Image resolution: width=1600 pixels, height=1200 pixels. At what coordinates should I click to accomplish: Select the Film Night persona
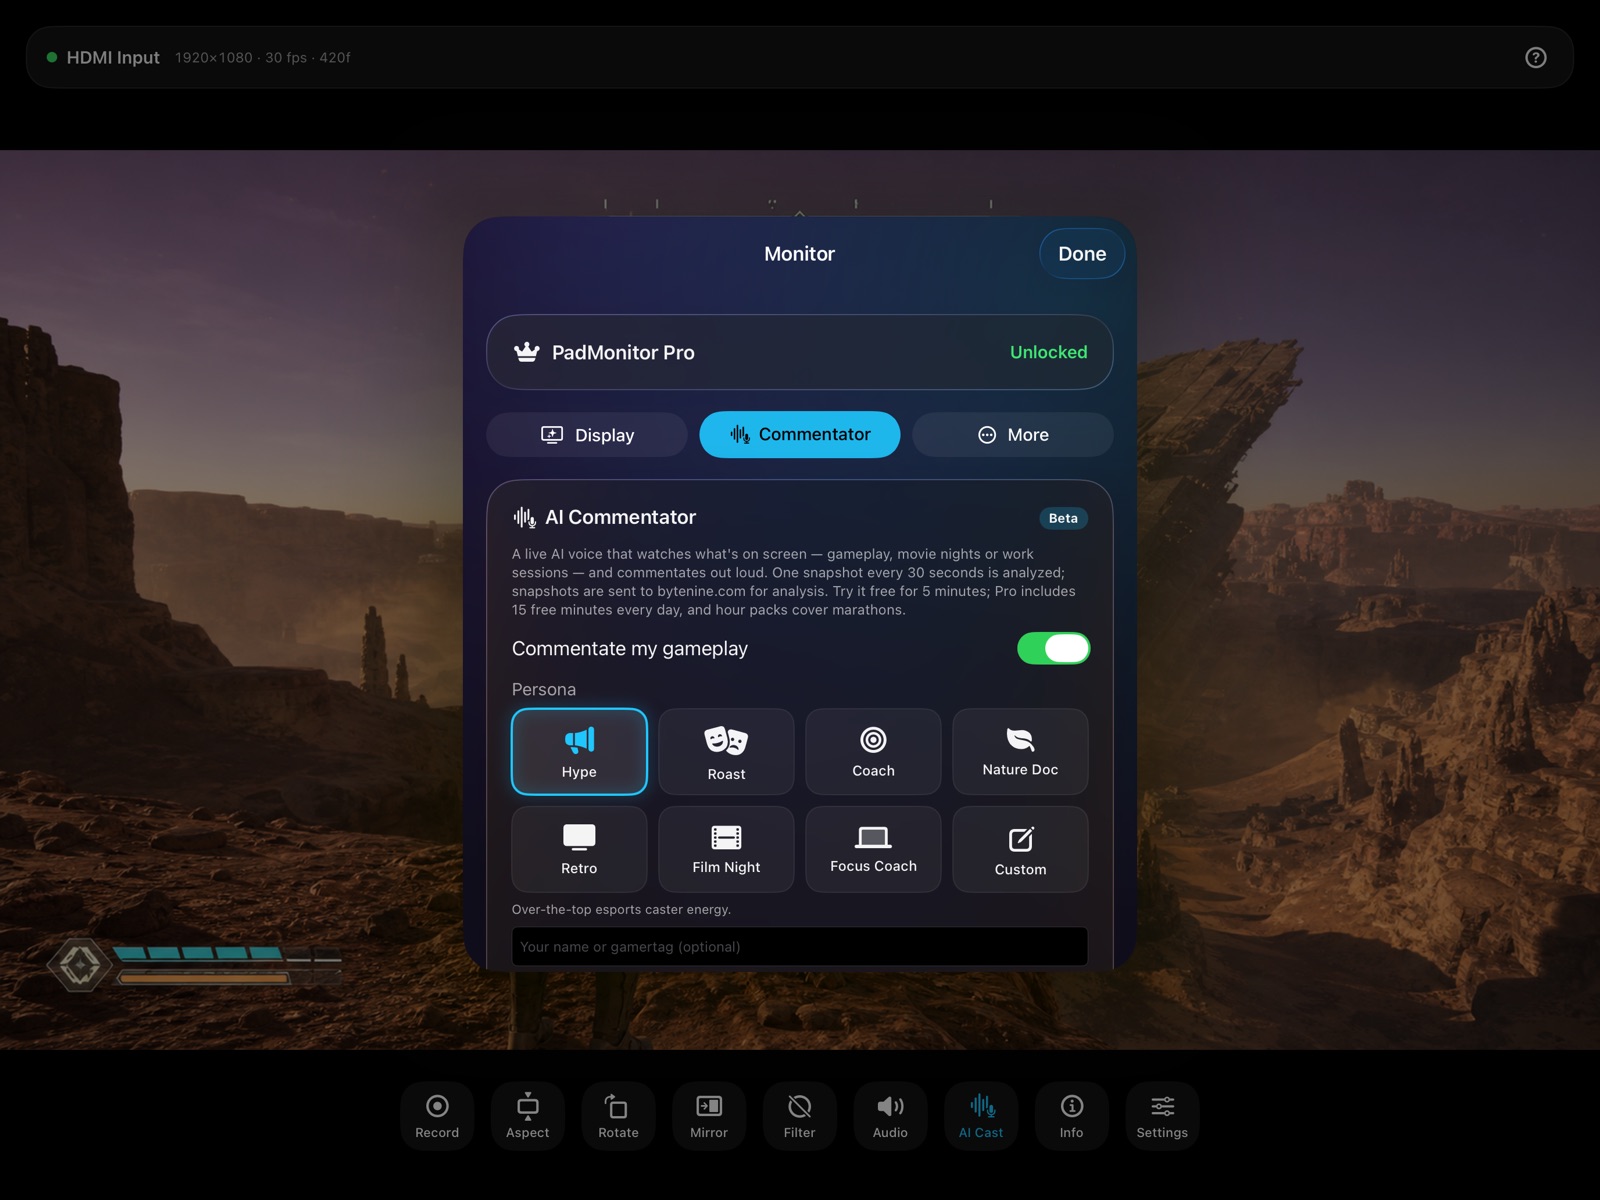point(726,849)
